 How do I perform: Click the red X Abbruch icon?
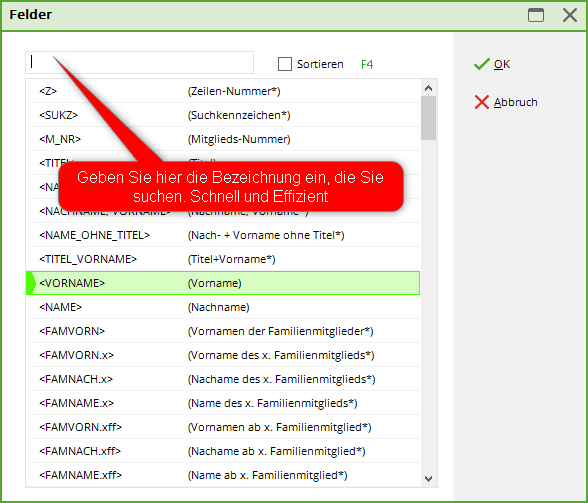pyautogui.click(x=482, y=102)
